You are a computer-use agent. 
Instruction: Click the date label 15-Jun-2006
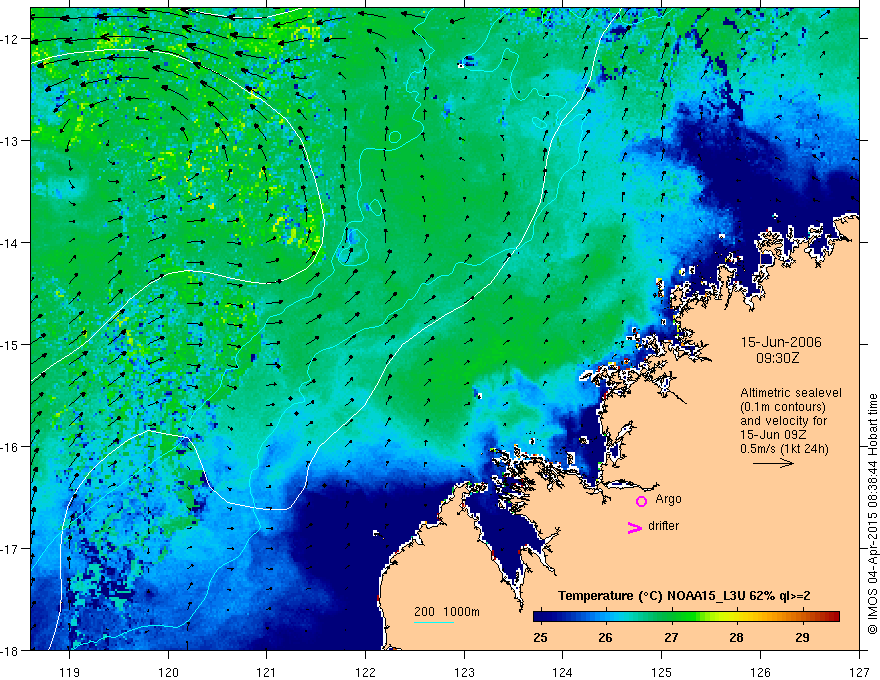coord(781,342)
